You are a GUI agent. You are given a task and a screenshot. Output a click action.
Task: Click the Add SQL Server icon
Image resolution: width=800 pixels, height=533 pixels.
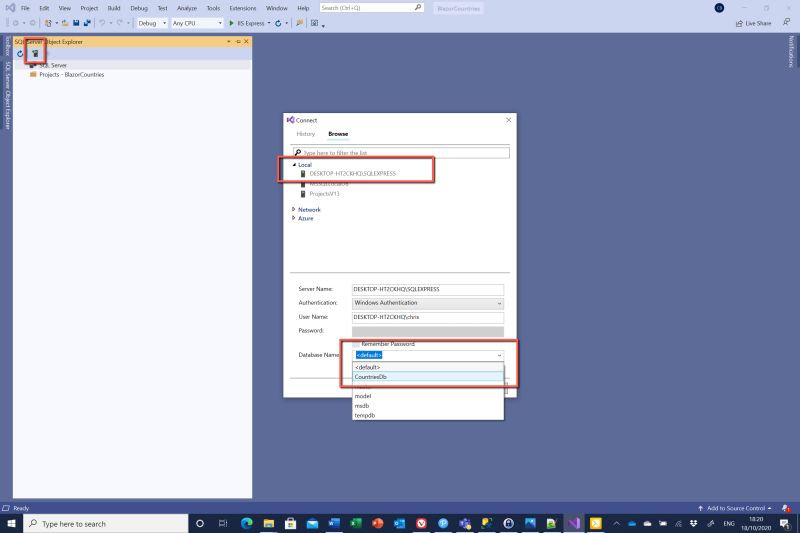(x=35, y=54)
